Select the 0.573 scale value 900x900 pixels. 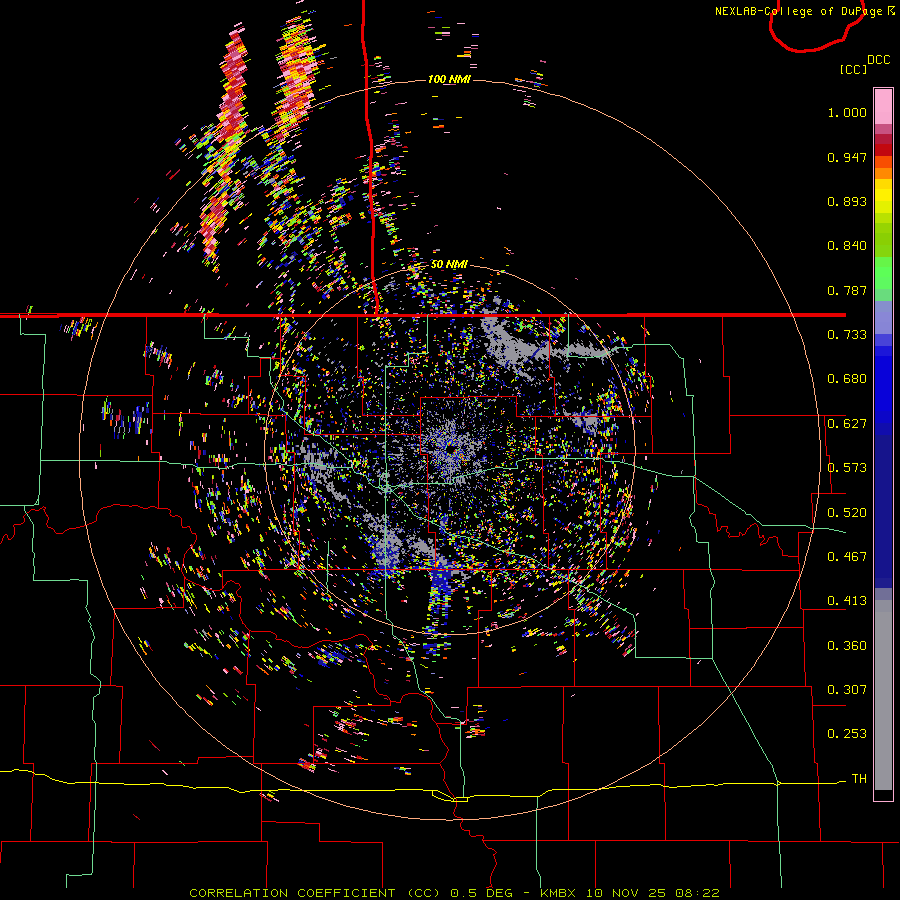click(x=847, y=468)
